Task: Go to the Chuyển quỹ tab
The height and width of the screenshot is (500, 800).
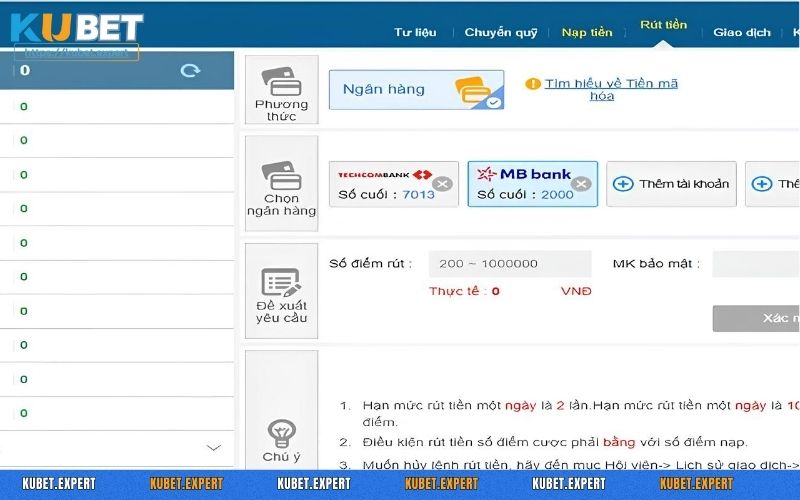Action: pos(501,32)
